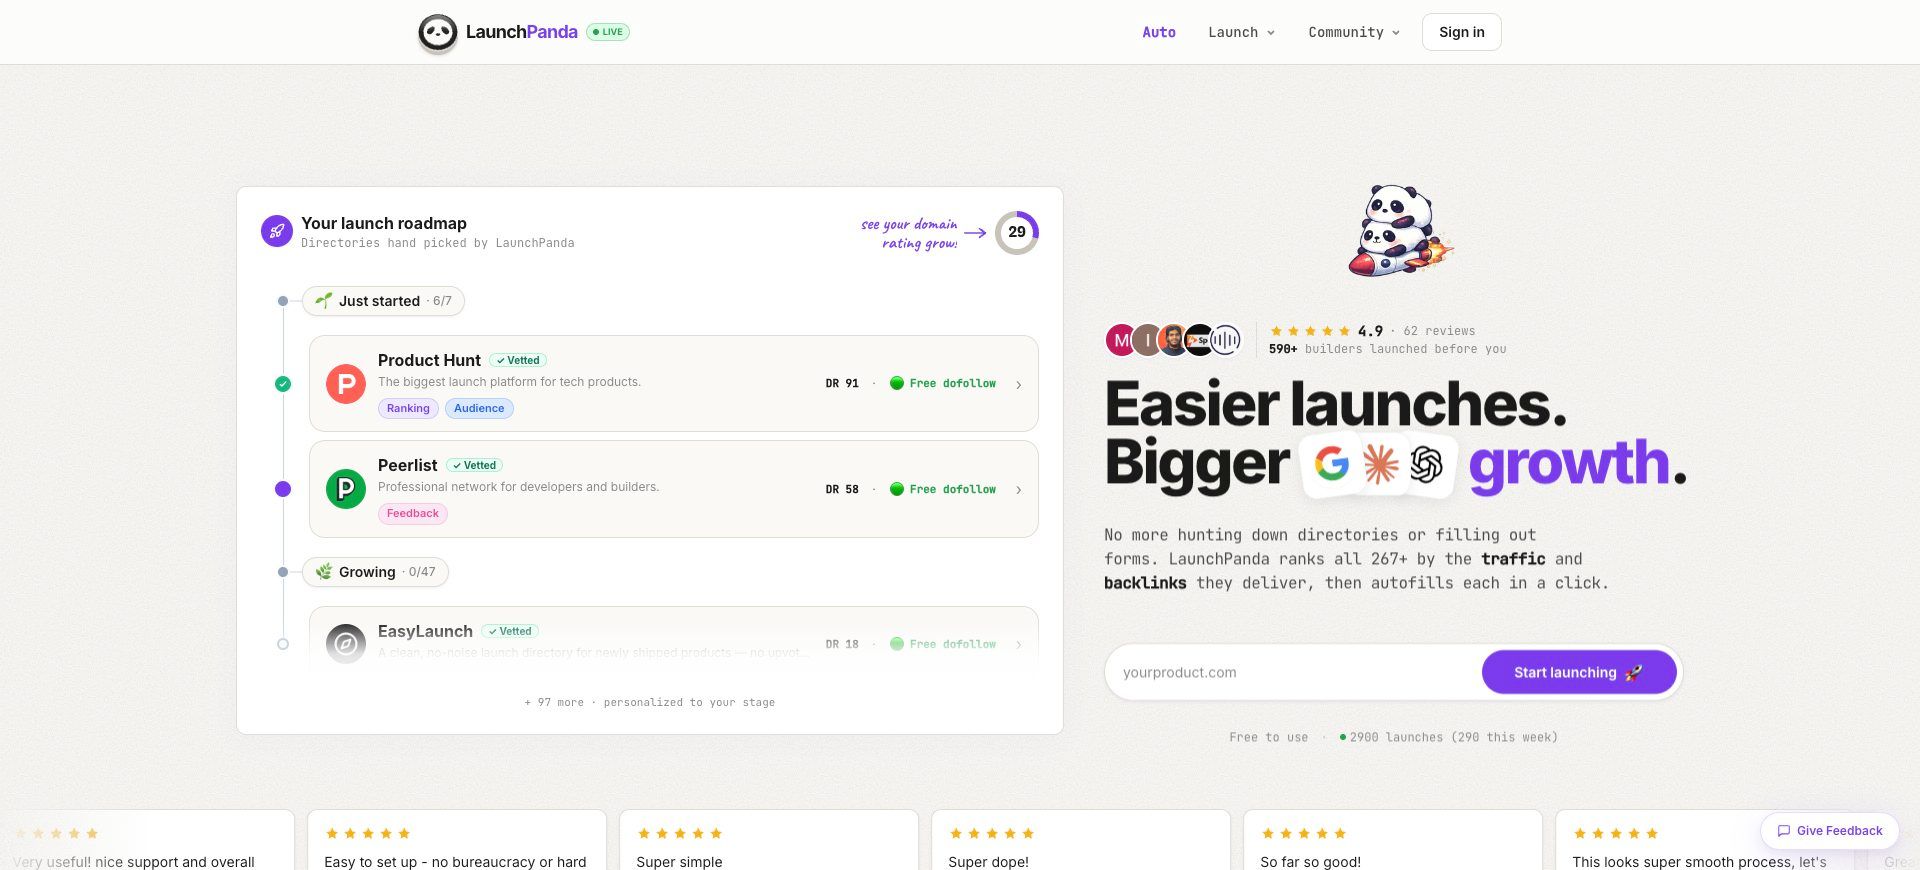Click the 'Easy to set up' review card

coord(457,840)
